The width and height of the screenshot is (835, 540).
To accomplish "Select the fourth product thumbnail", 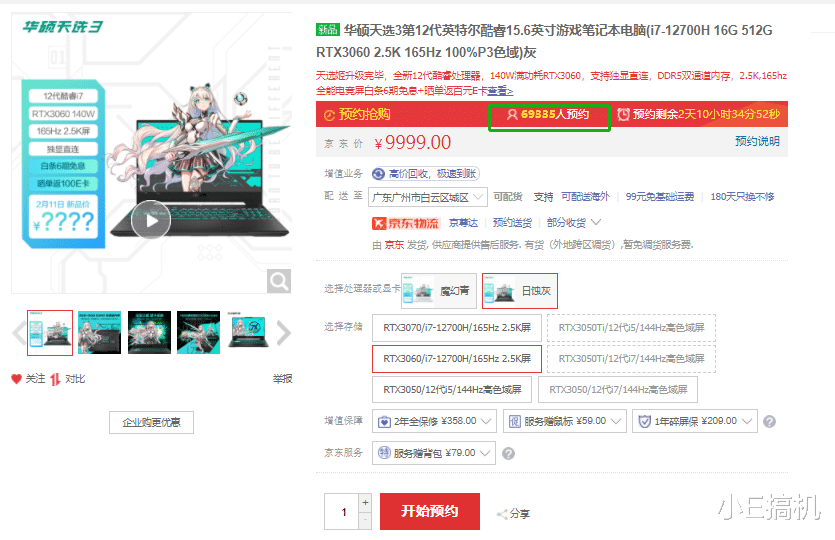I will click(x=199, y=333).
